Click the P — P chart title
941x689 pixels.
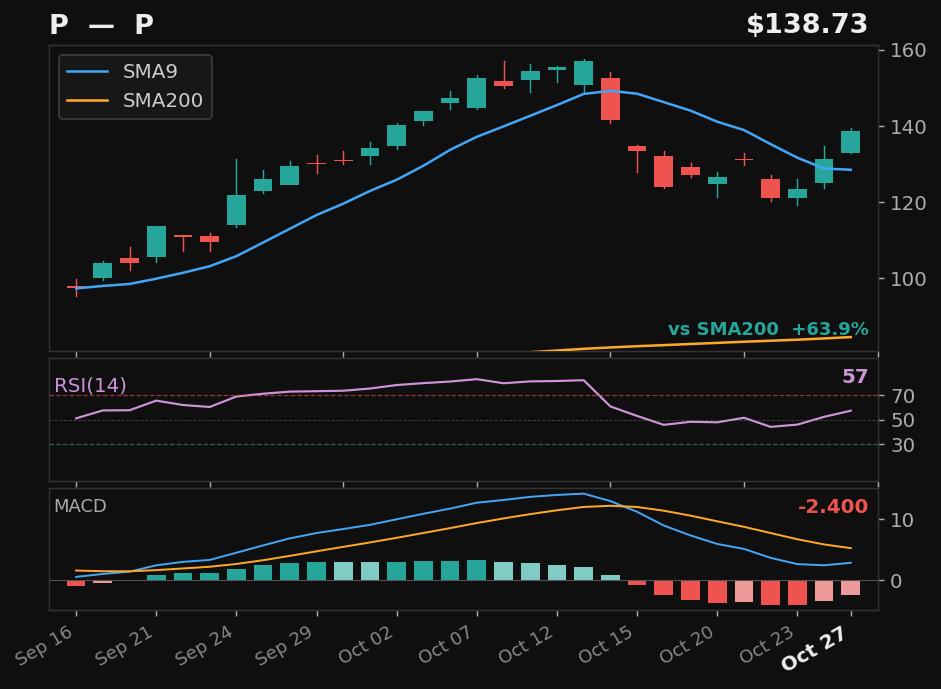[x=101, y=25]
